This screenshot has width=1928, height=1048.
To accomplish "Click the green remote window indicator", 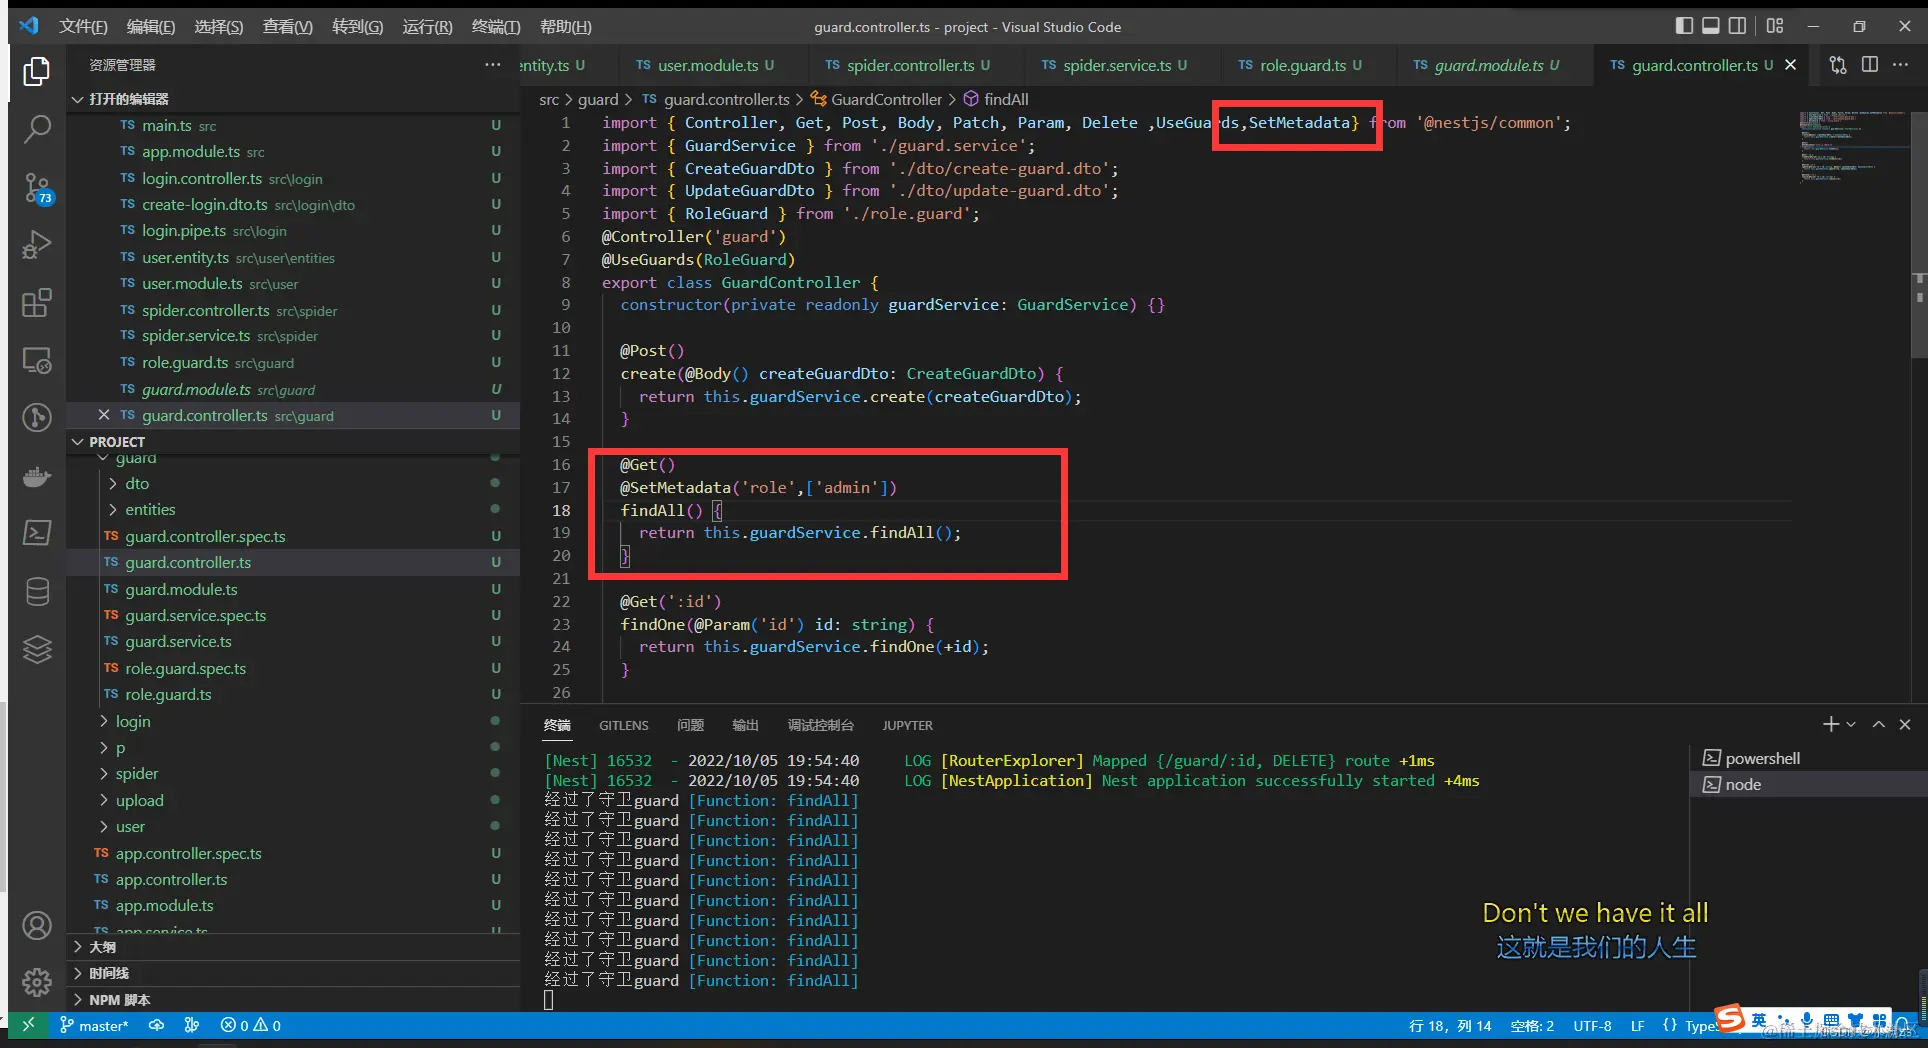I will [x=28, y=1025].
